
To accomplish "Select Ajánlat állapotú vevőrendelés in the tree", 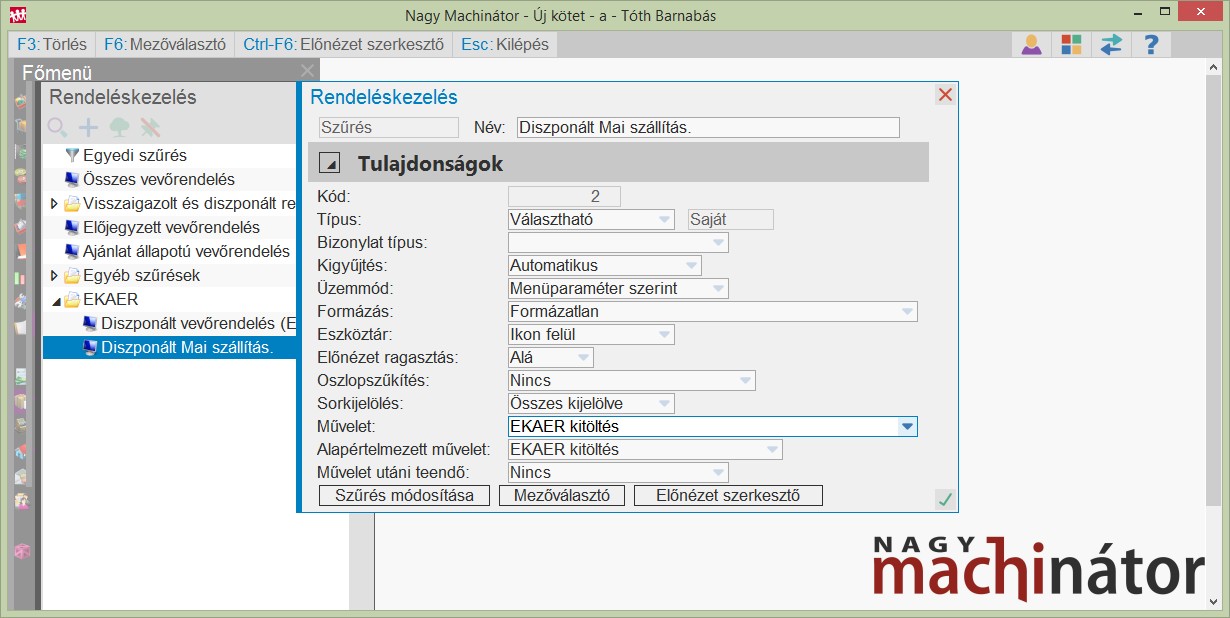I will click(x=187, y=251).
